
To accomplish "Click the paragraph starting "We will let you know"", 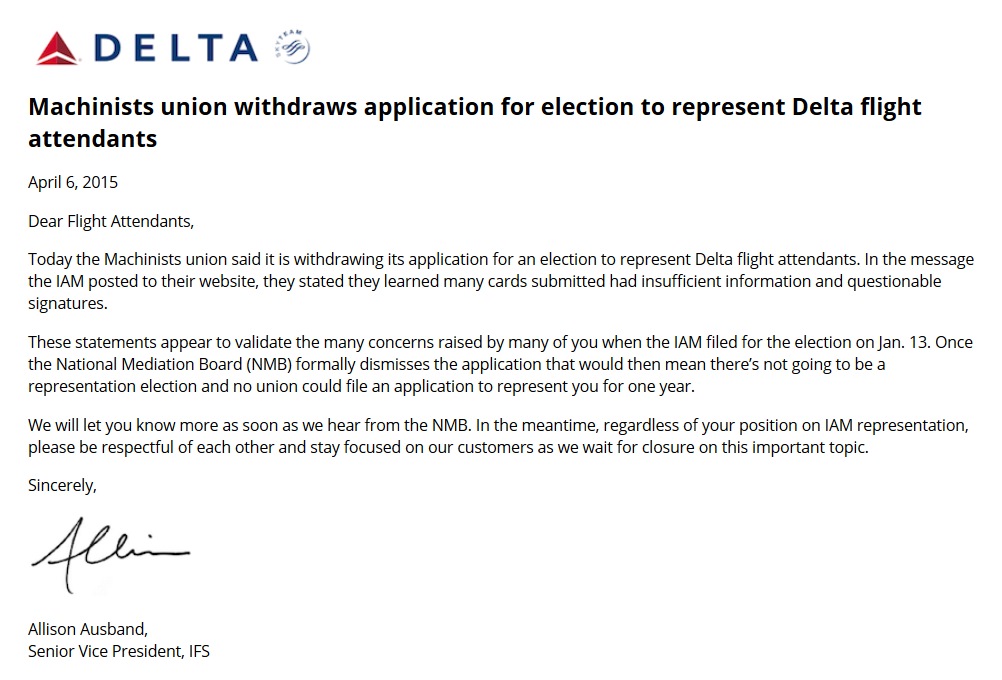I will pos(500,437).
